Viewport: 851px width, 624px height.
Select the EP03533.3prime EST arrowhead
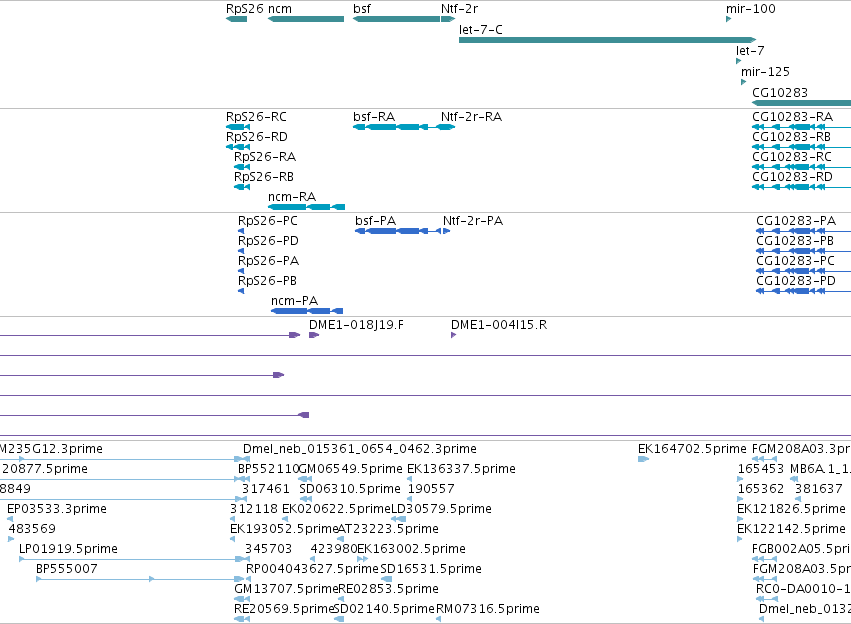(10, 519)
